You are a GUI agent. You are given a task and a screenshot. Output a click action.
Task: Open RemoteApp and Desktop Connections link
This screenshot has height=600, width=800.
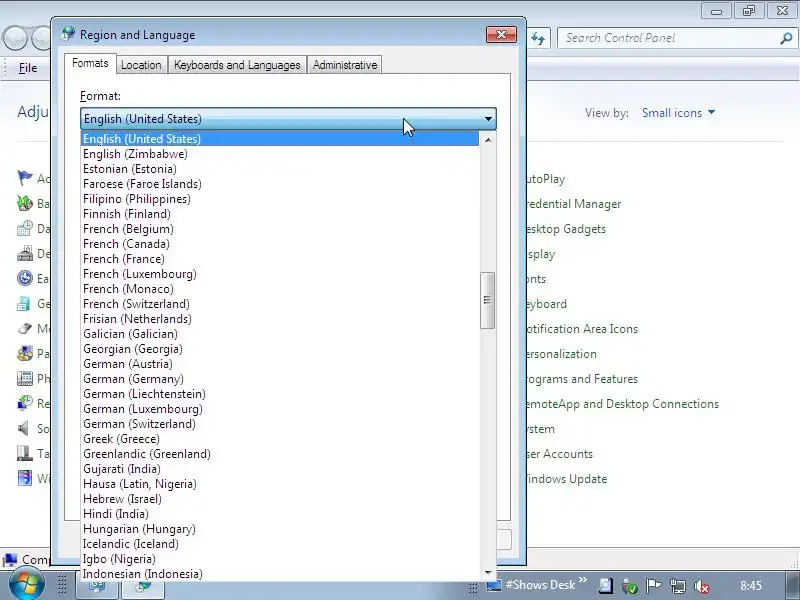click(622, 404)
